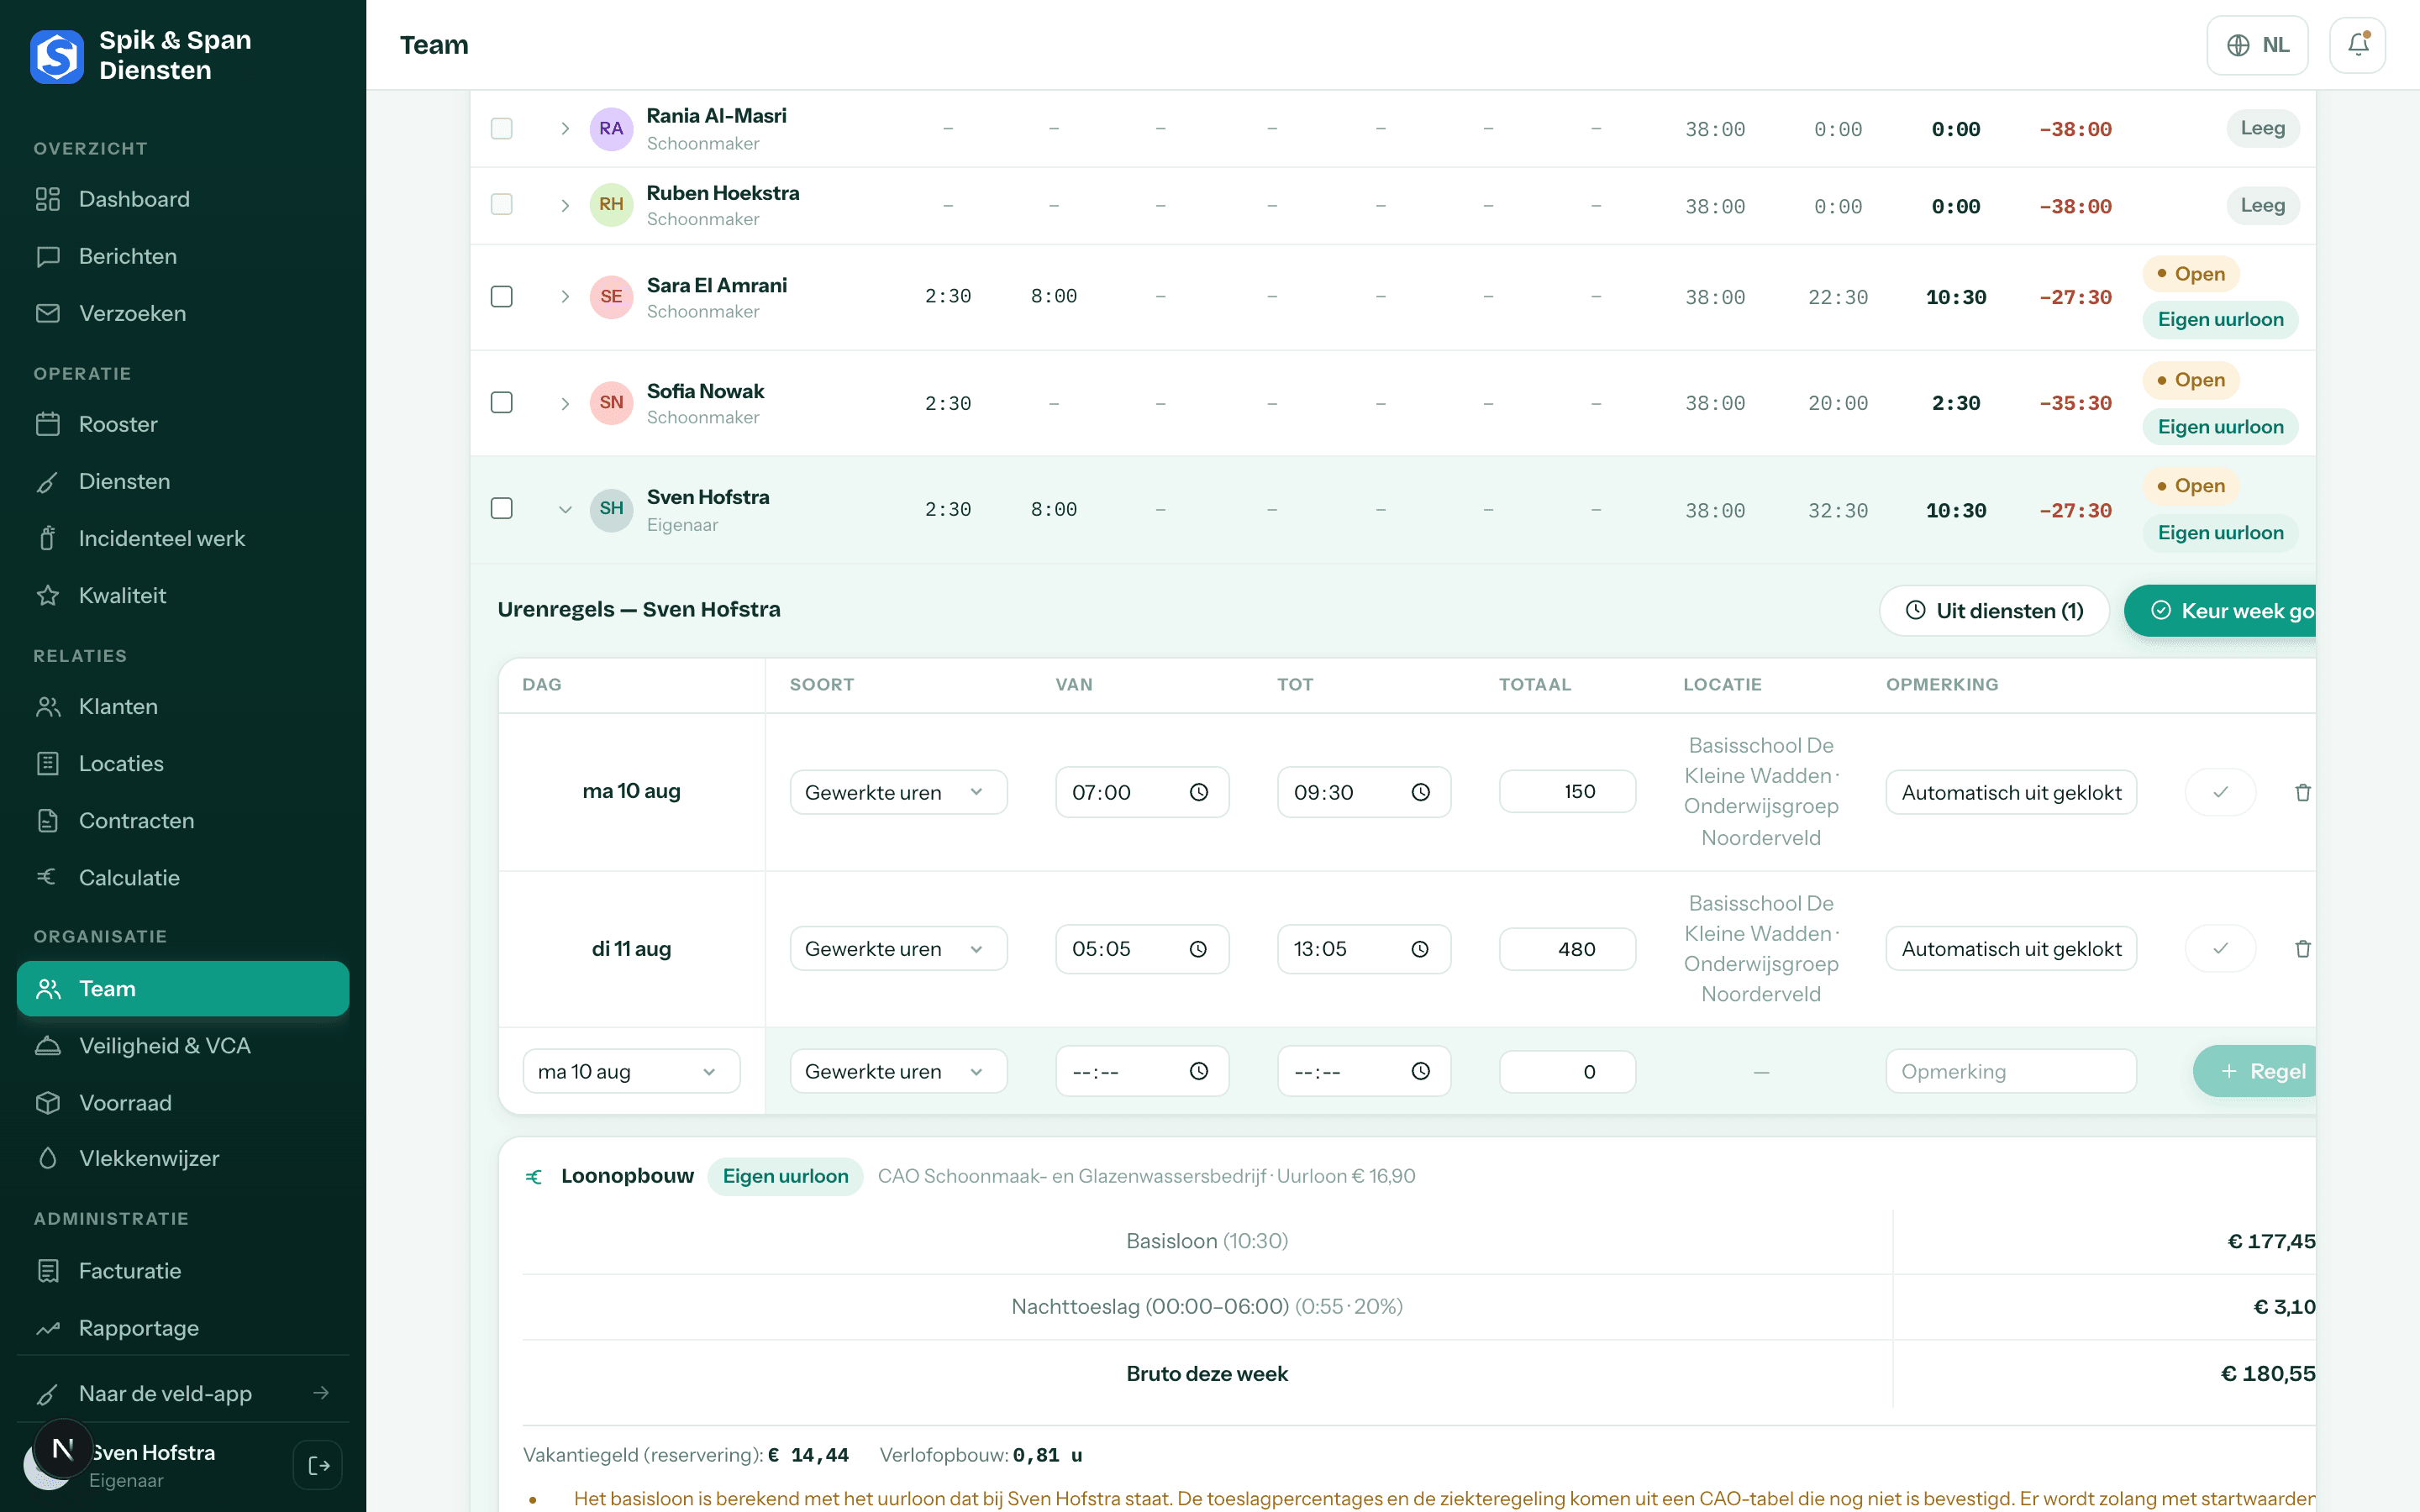Click the Kwaliteit star icon
This screenshot has height=1512, width=2420.
[48, 595]
